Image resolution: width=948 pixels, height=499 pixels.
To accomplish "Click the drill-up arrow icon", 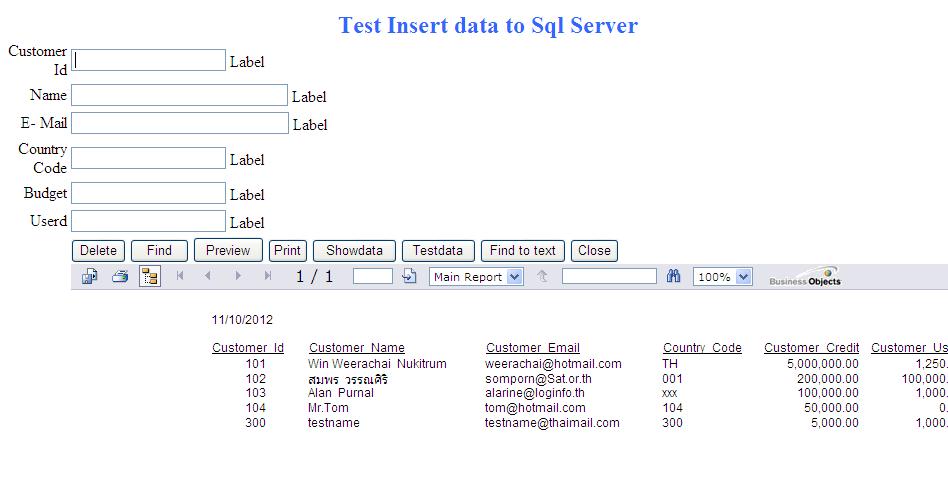I will click(542, 276).
